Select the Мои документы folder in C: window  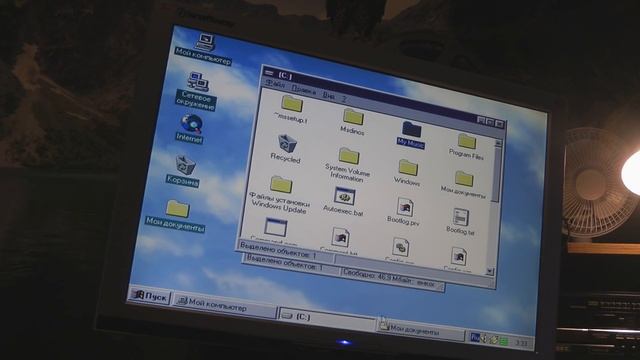tap(463, 184)
